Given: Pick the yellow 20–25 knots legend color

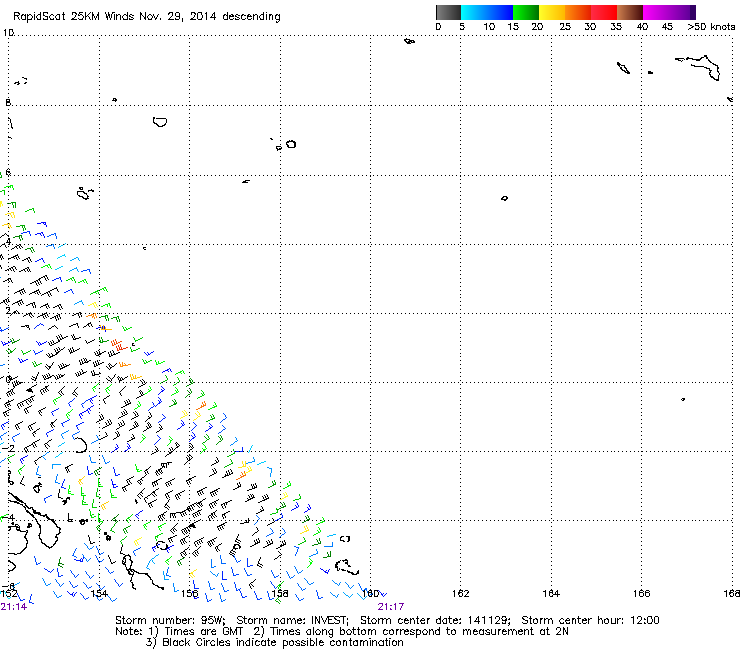Looking at the screenshot, I should [552, 12].
